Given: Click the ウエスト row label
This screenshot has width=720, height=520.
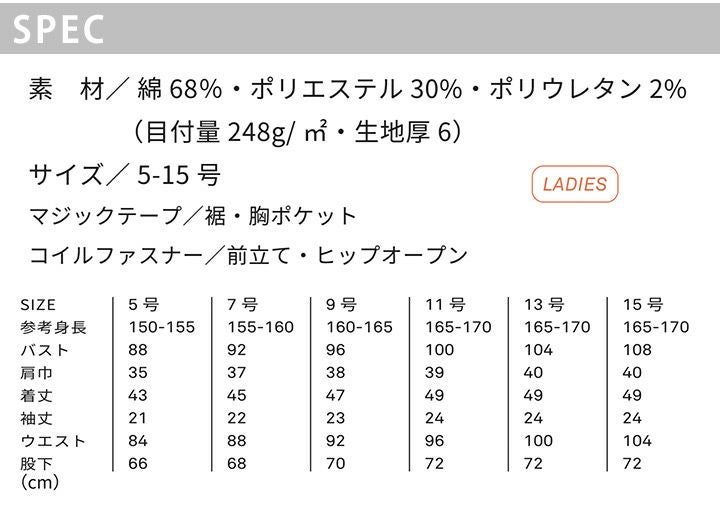Looking at the screenshot, I should [54, 441].
